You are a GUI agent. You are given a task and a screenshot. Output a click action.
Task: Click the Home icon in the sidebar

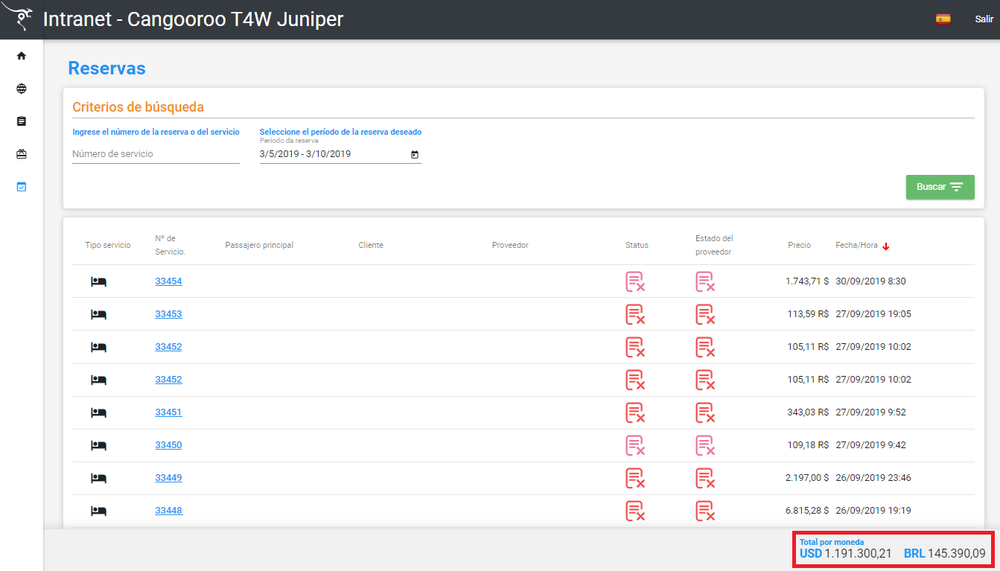[x=21, y=56]
